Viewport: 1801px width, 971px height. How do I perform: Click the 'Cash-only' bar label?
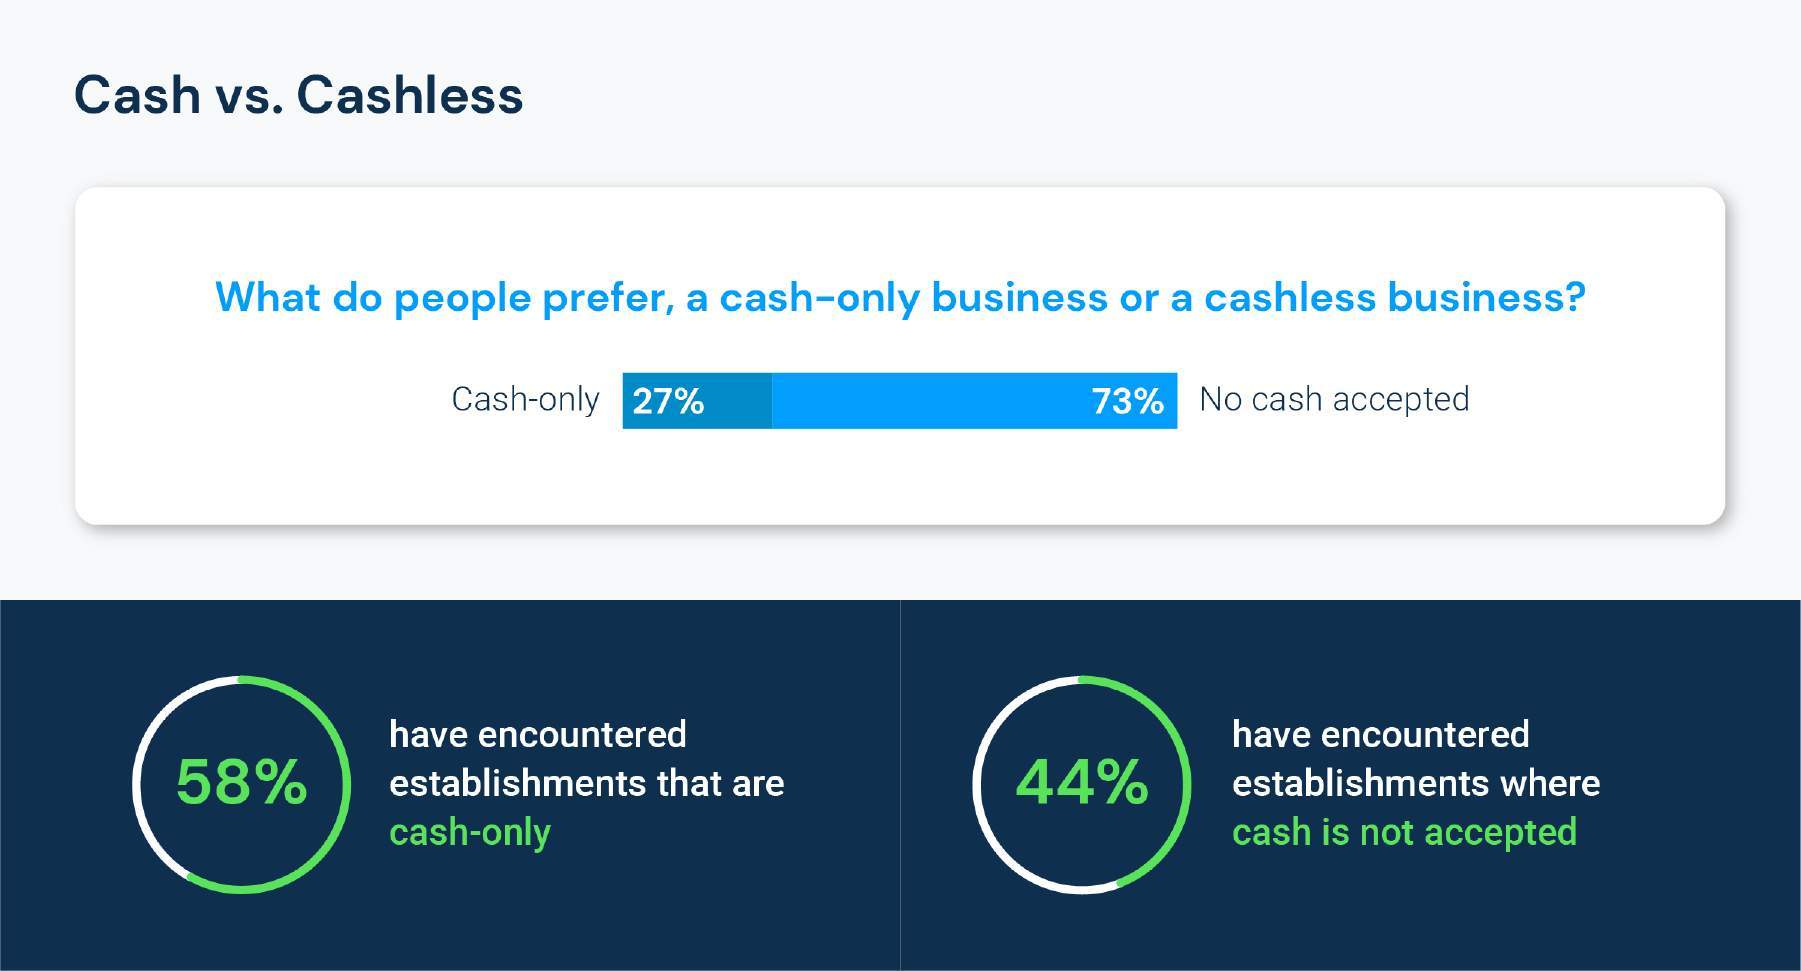tap(525, 399)
